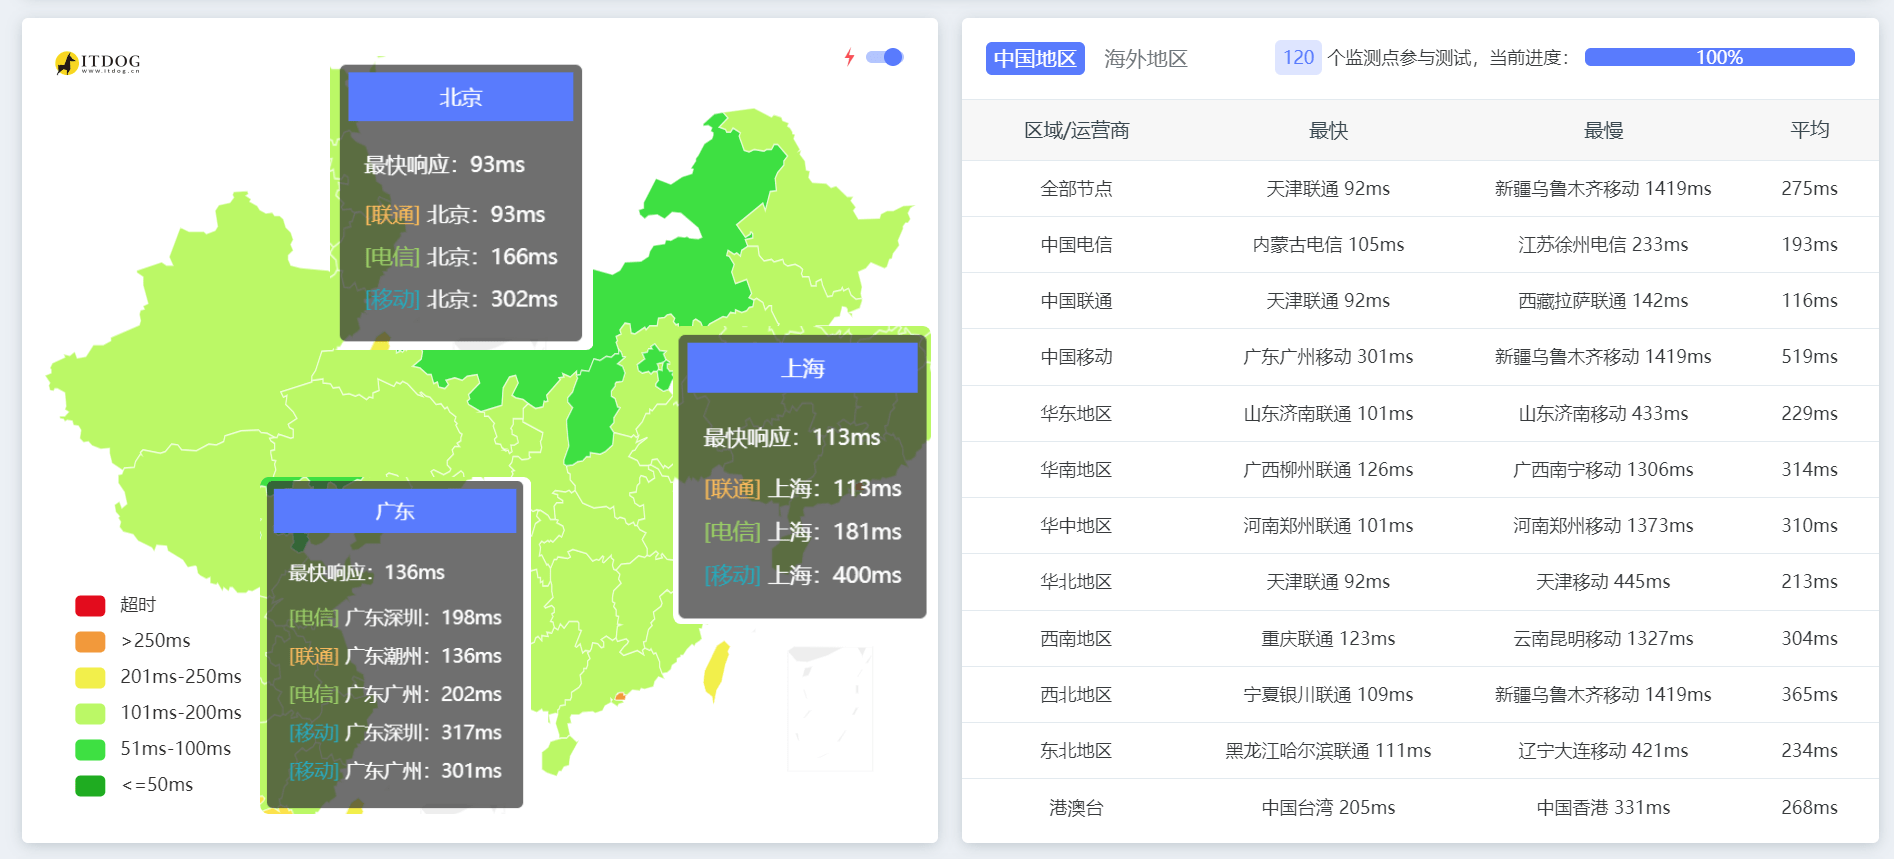Click the dark green <=50ms legend swatch

(x=90, y=785)
